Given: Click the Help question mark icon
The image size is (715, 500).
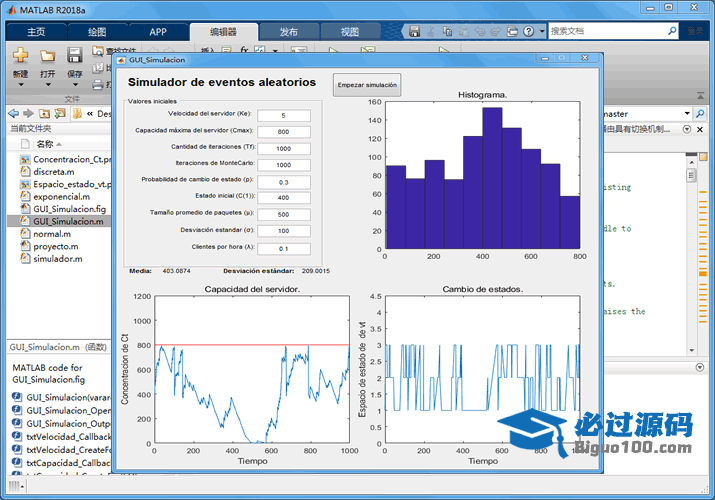Looking at the screenshot, I should coord(528,31).
